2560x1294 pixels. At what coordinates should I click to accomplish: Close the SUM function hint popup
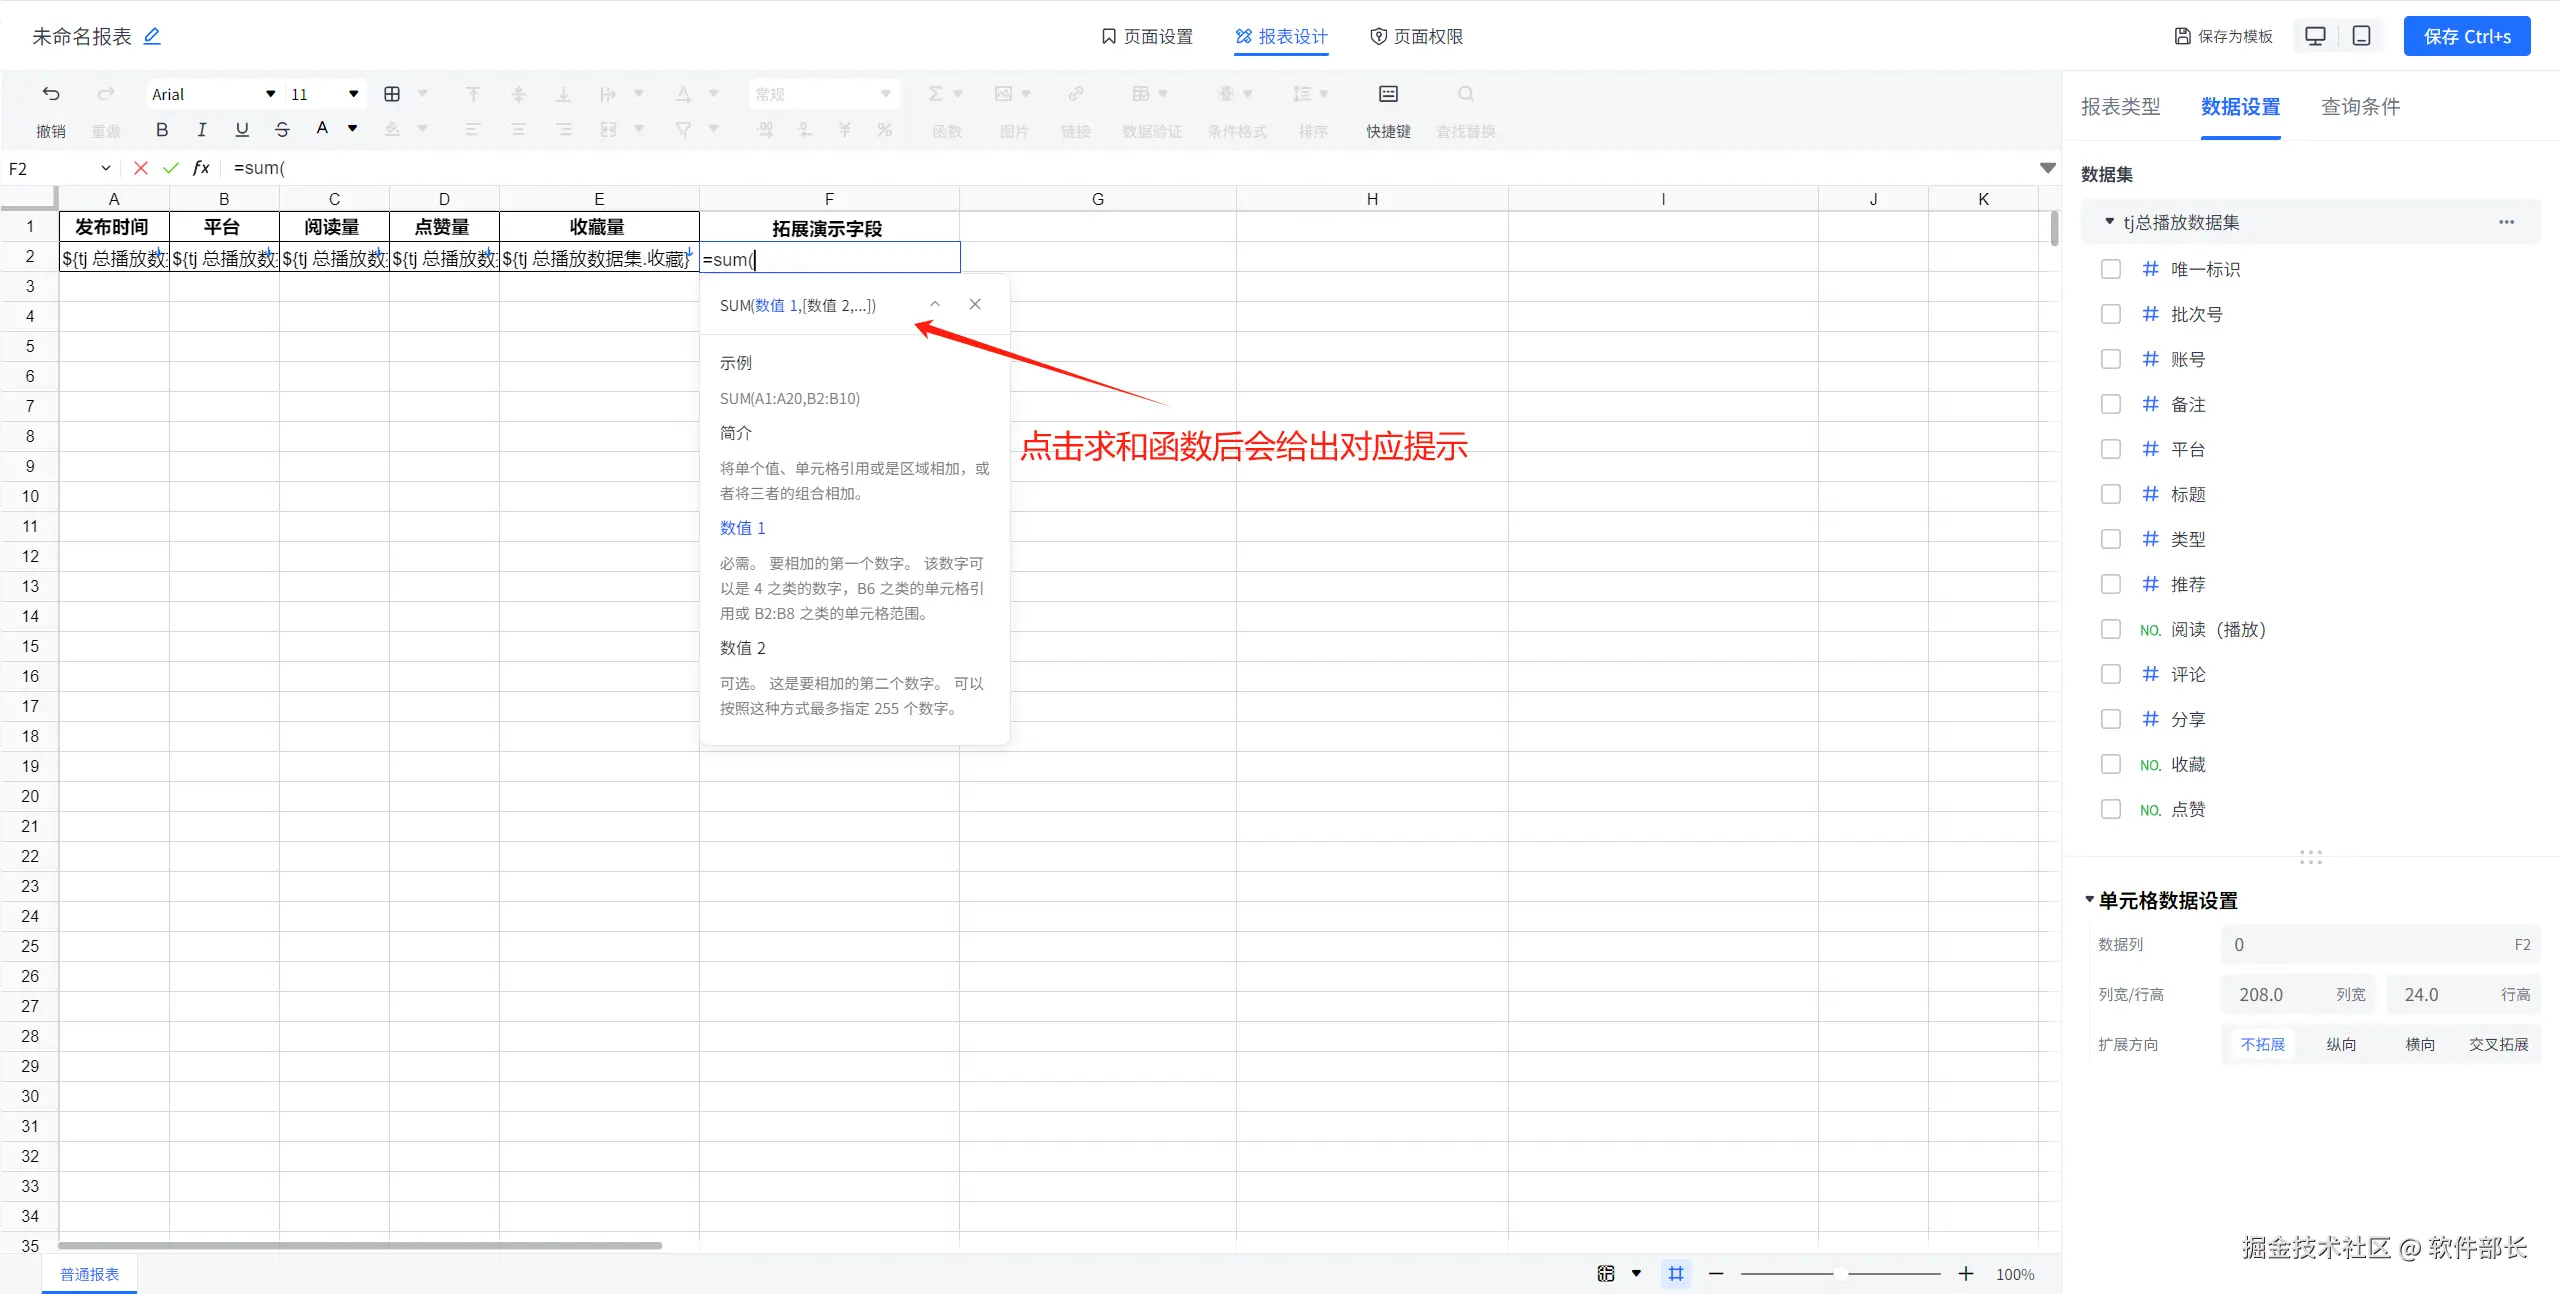pos(975,304)
